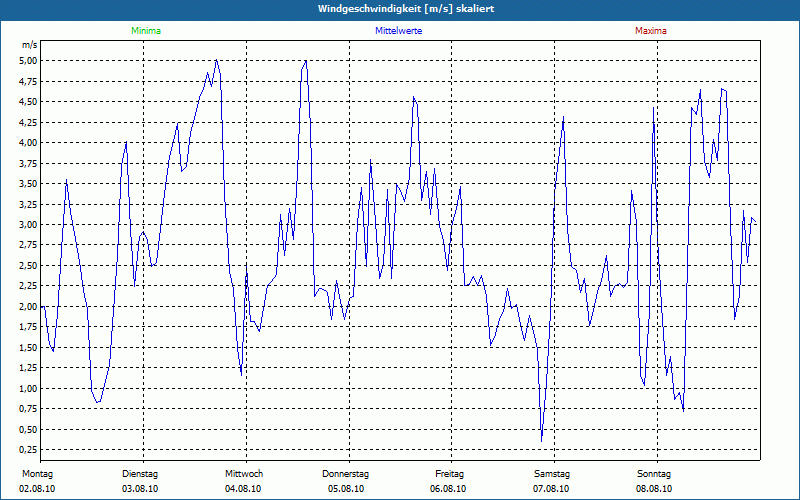Click the 4,75 y-axis value

click(28, 81)
